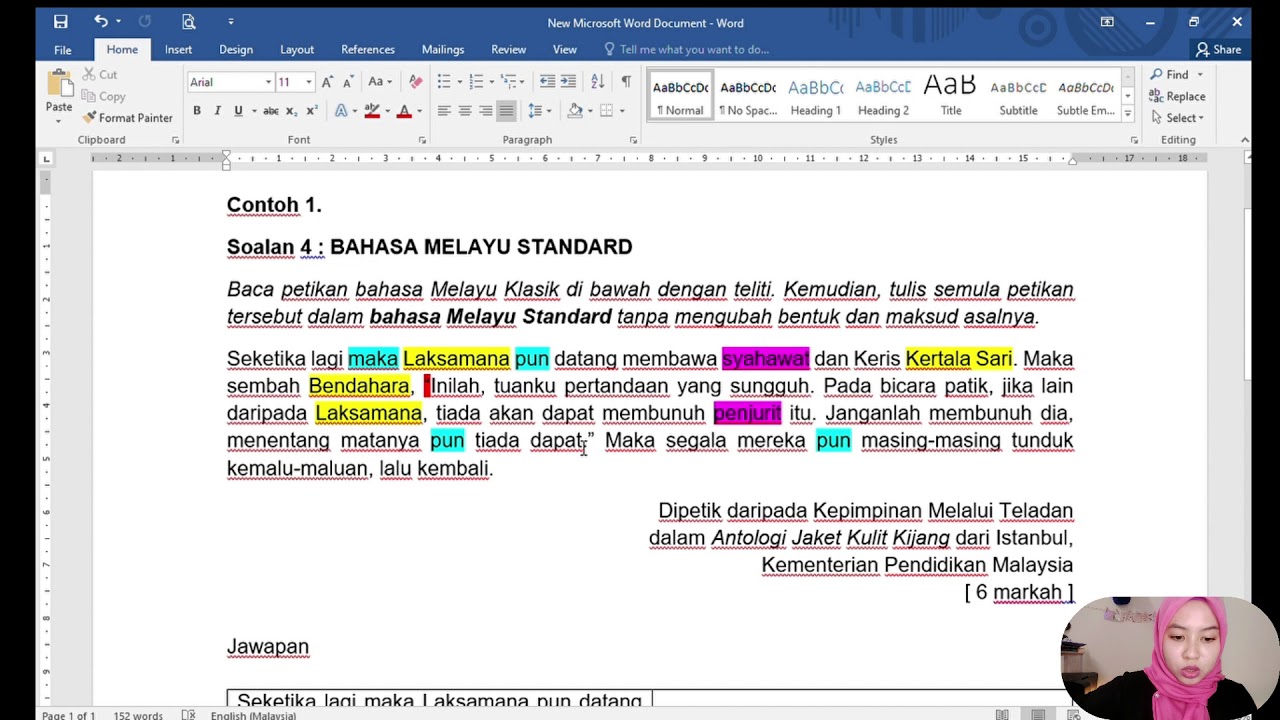Viewport: 1280px width, 720px height.
Task: Switch to the Insert tab
Action: pos(178,49)
